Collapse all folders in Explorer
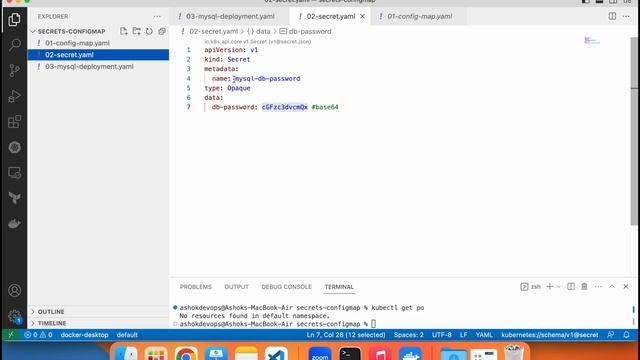 [x=162, y=31]
